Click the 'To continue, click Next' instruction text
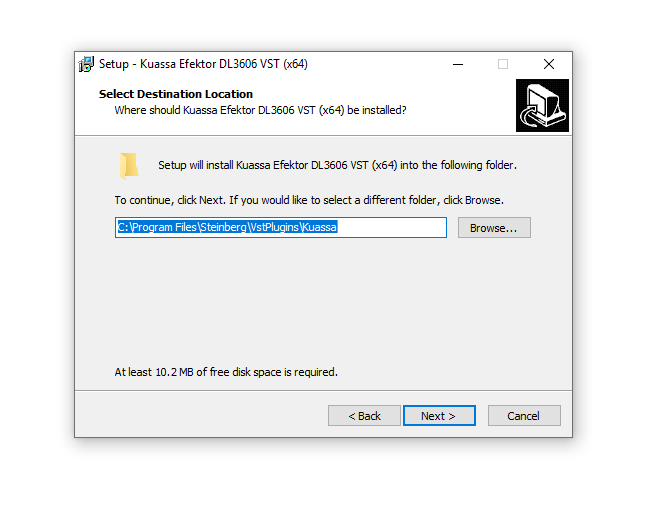This screenshot has height=521, width=661. coord(309,200)
